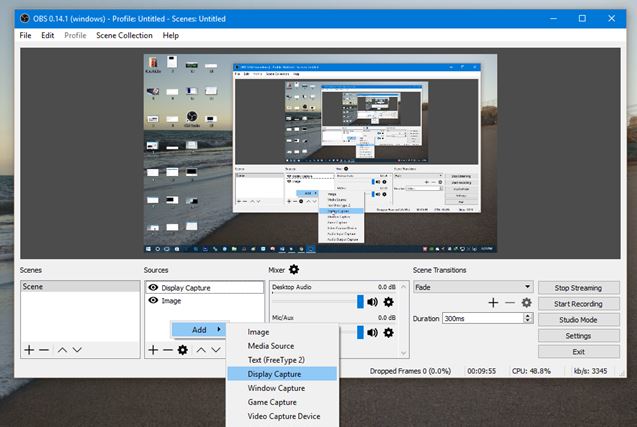Viewport: 637px width, 427px height.
Task: Choose Window Capture source
Action: (x=282, y=388)
